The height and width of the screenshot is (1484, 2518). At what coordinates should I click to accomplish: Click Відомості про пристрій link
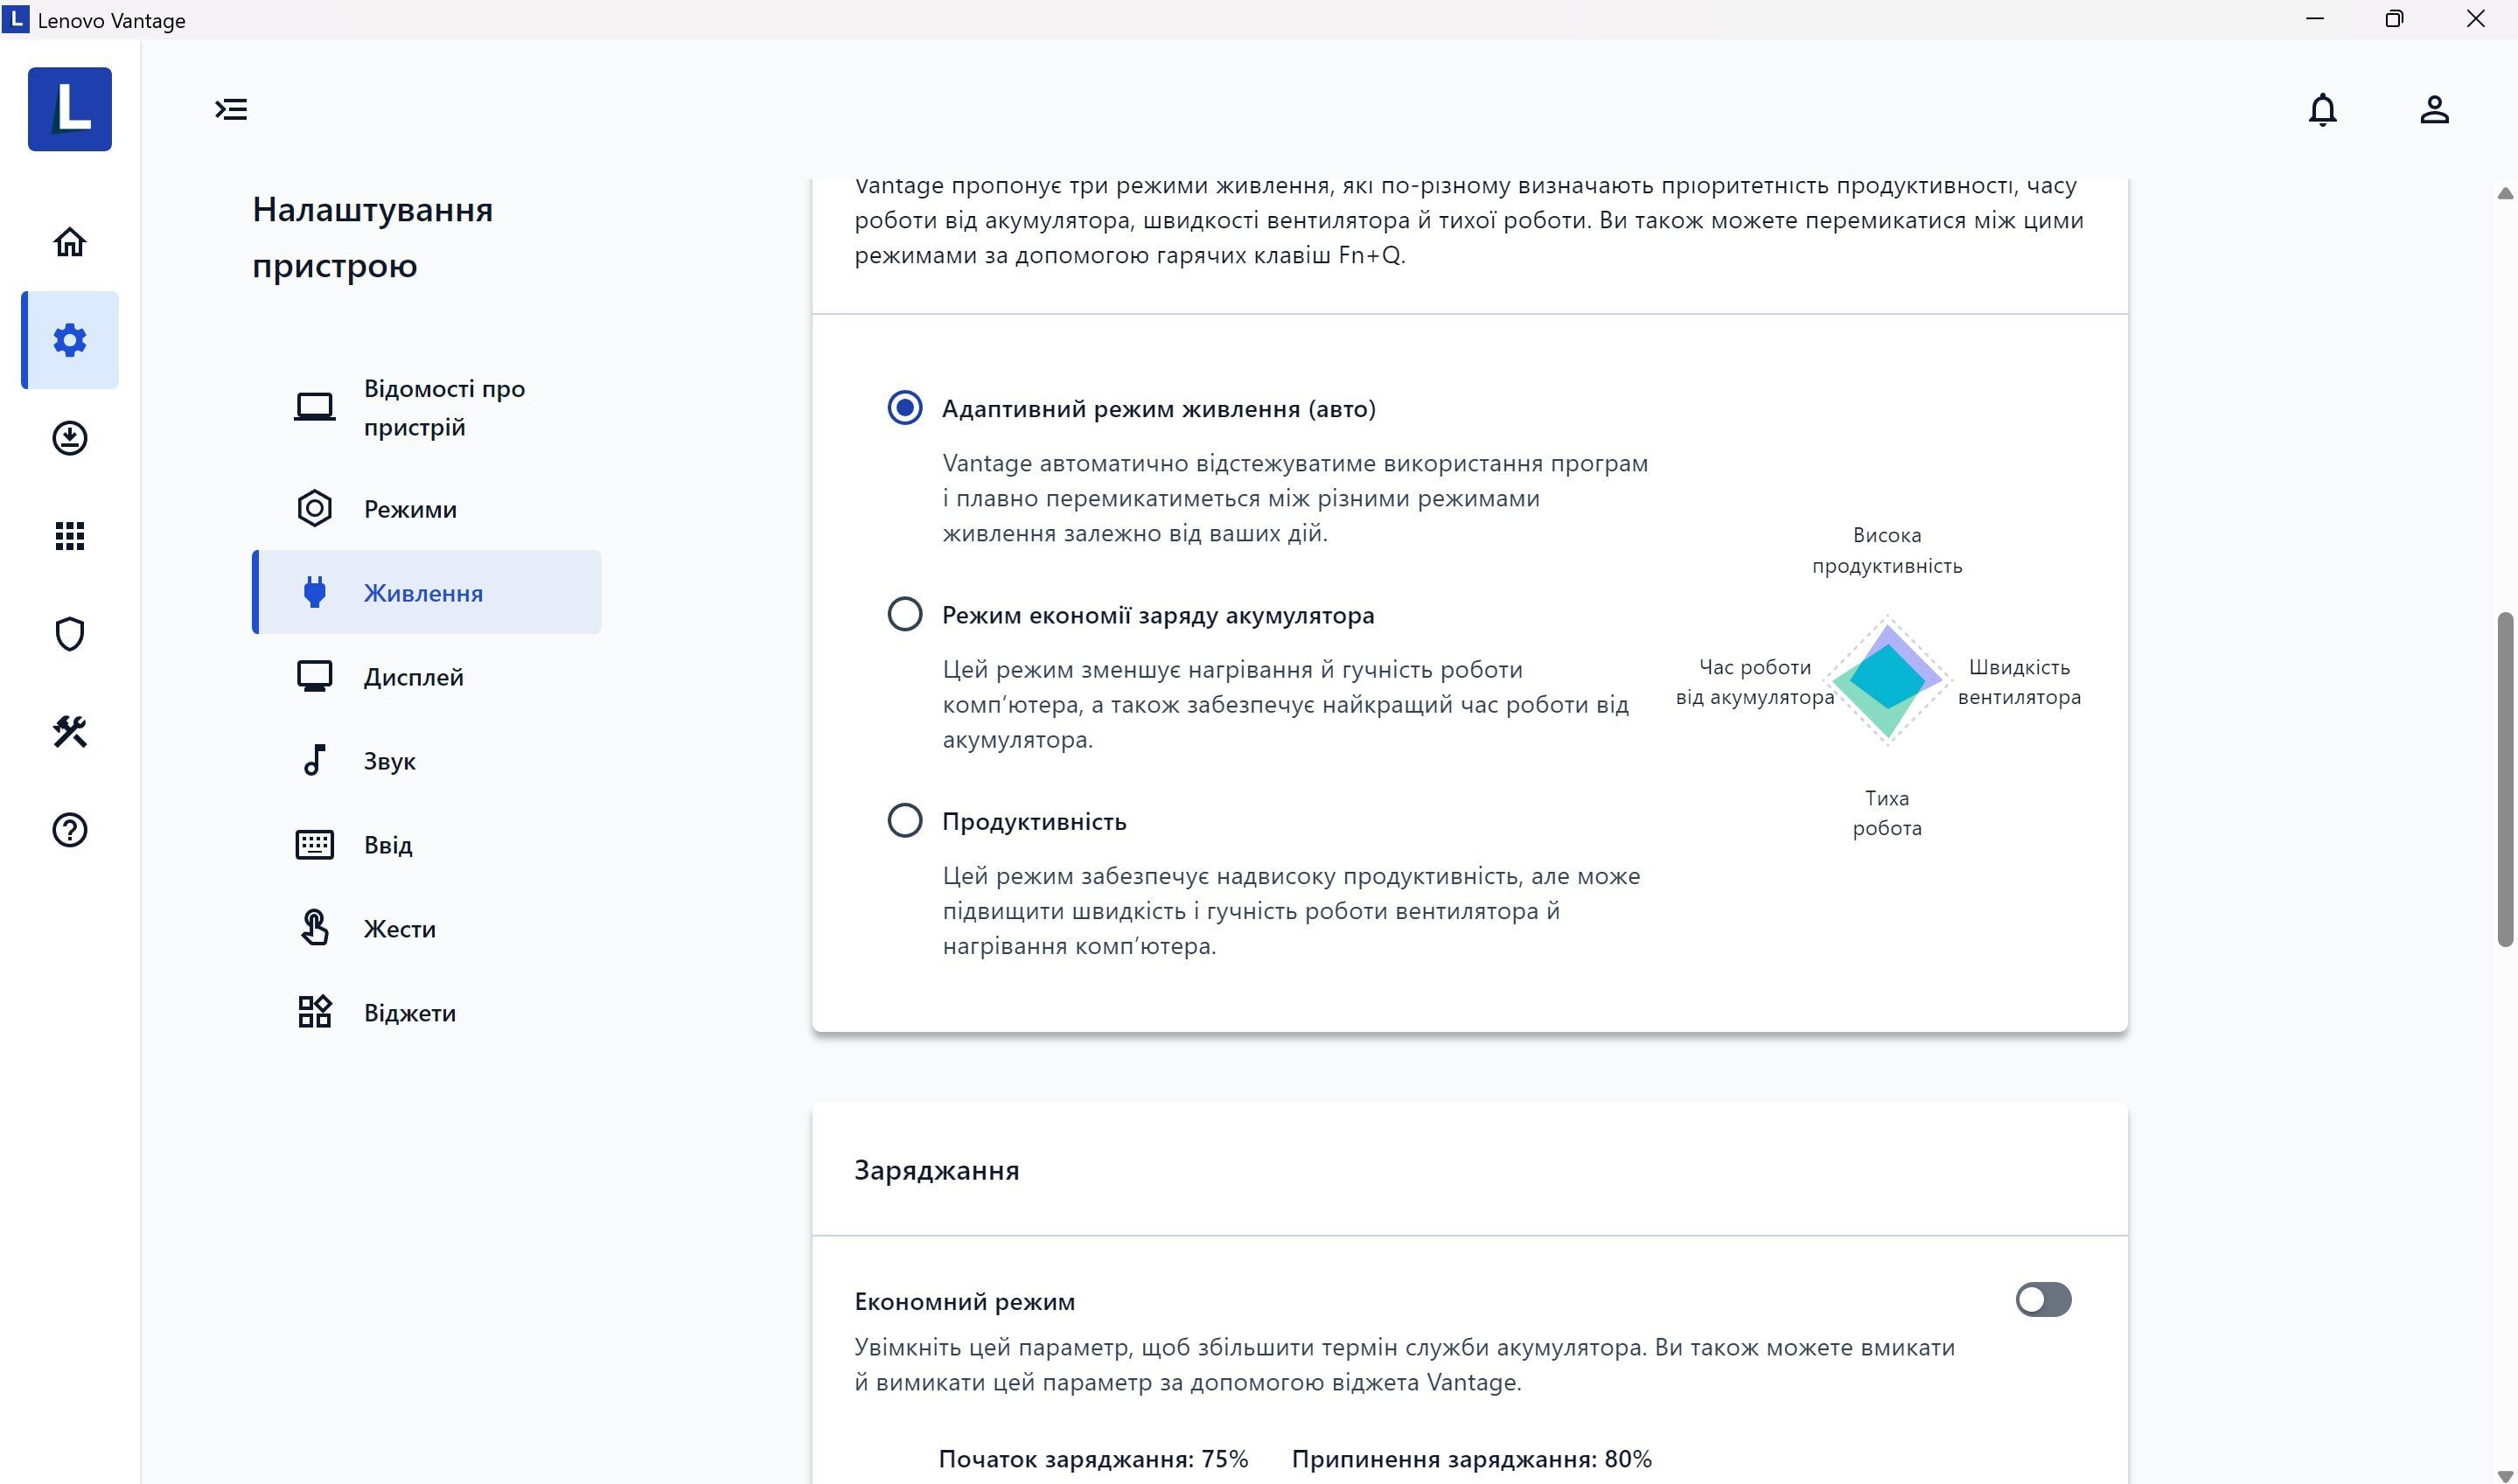pos(445,408)
